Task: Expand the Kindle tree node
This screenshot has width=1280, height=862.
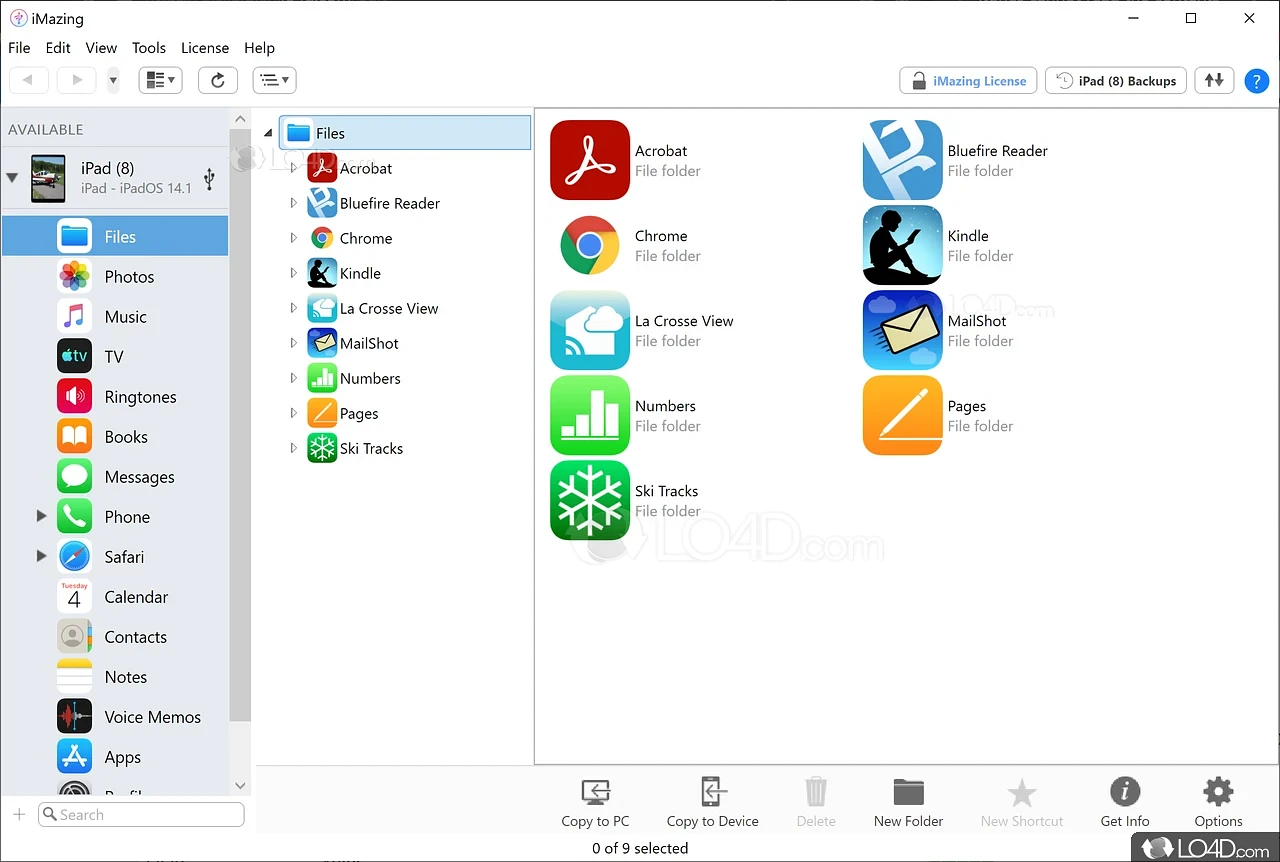Action: (x=293, y=273)
